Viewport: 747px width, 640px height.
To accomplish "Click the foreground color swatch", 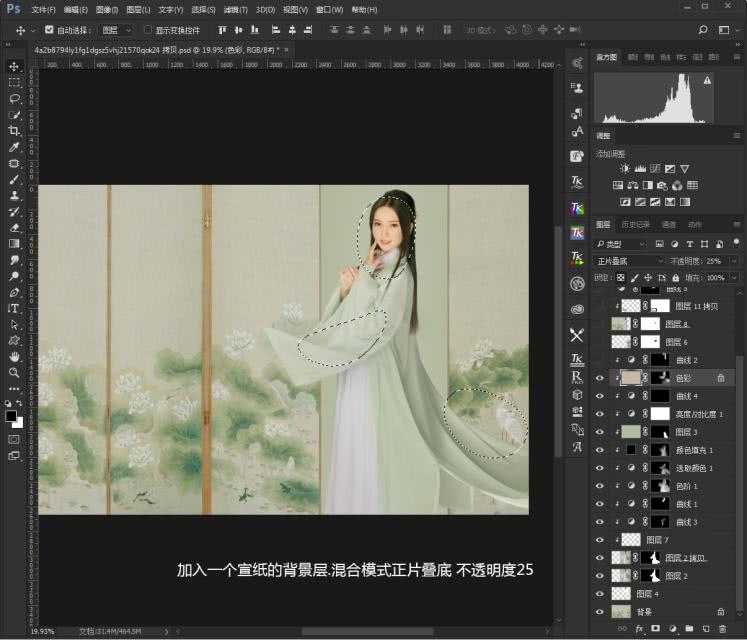I will [x=11, y=415].
